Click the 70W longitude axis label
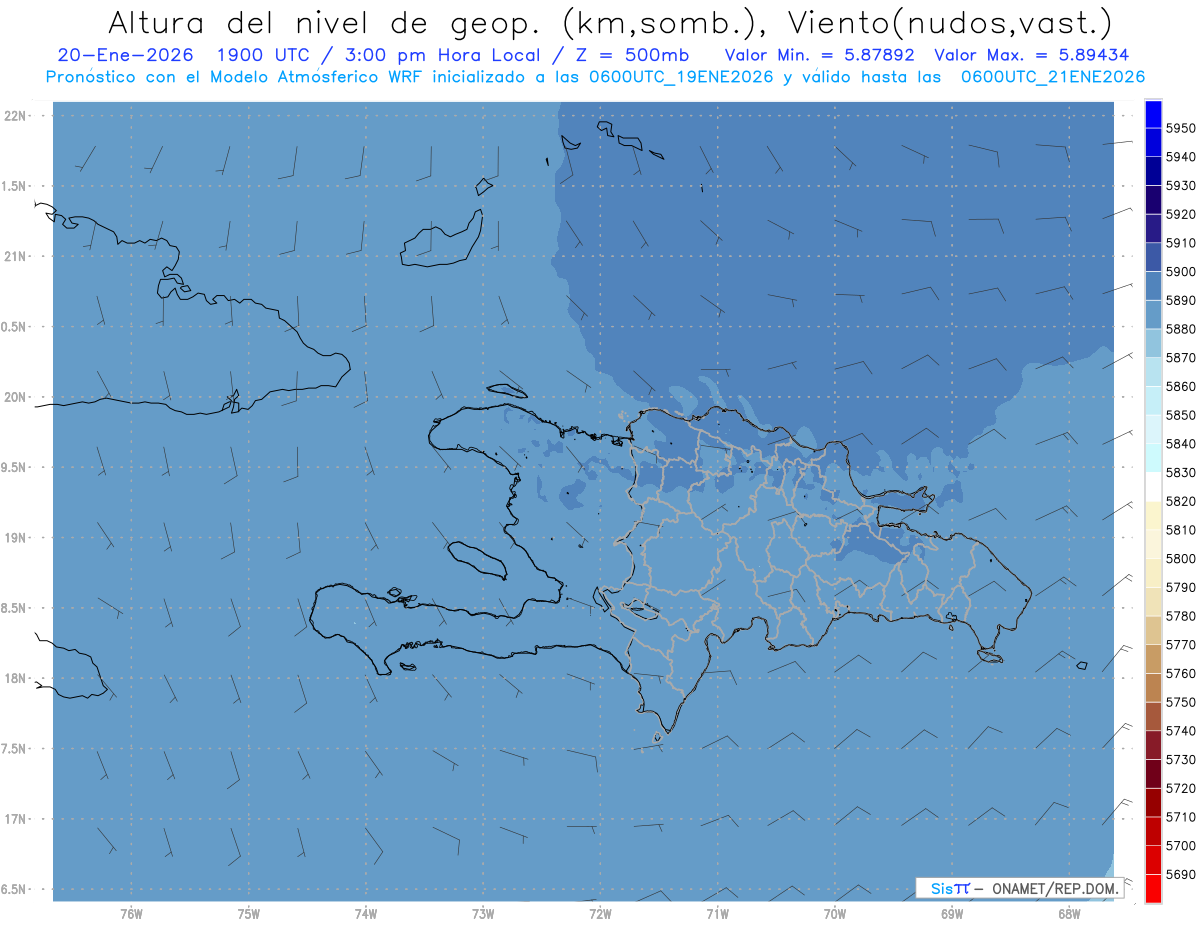Image resolution: width=1200 pixels, height=927 pixels. click(835, 913)
